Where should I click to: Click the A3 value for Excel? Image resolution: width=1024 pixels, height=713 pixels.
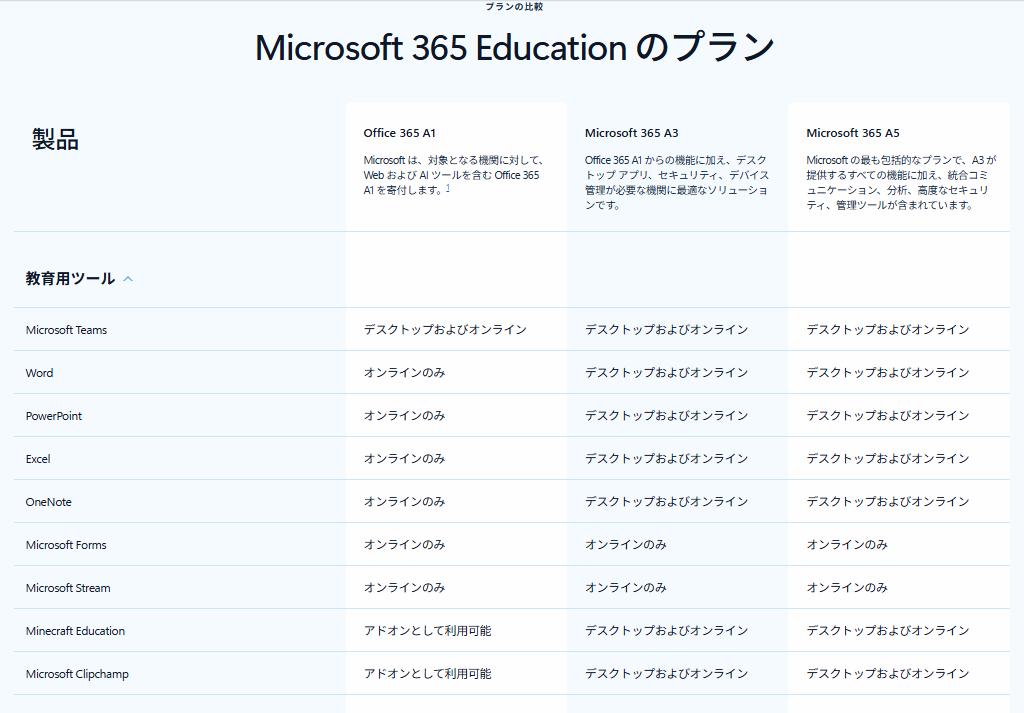[666, 459]
